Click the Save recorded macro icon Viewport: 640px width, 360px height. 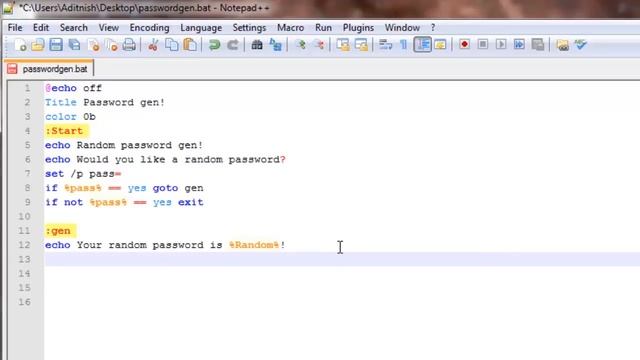[x=538, y=44]
